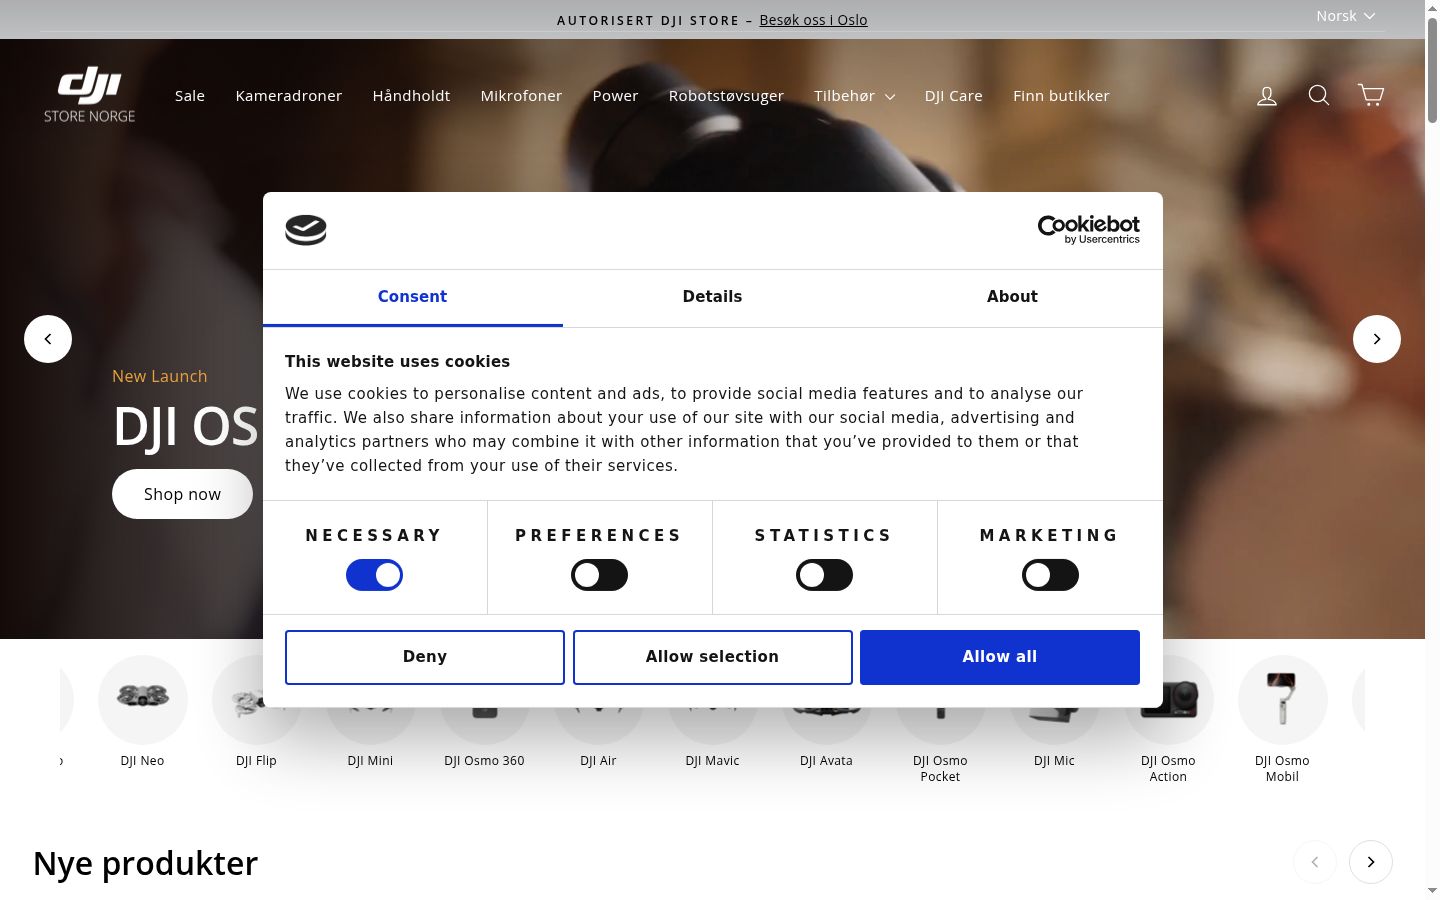Open the Norsk language dropdown

(x=1346, y=16)
